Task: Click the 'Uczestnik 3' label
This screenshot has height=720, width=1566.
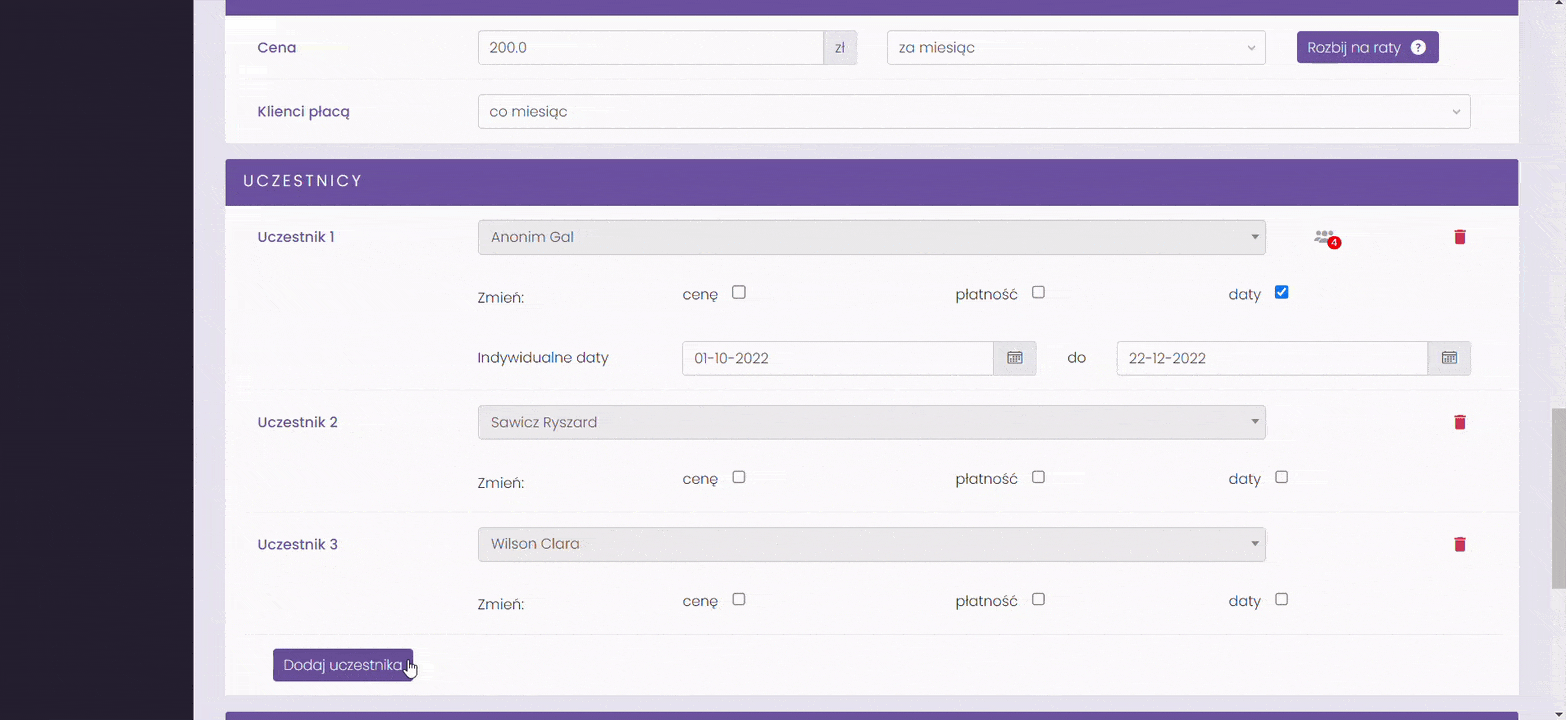Action: tap(297, 544)
